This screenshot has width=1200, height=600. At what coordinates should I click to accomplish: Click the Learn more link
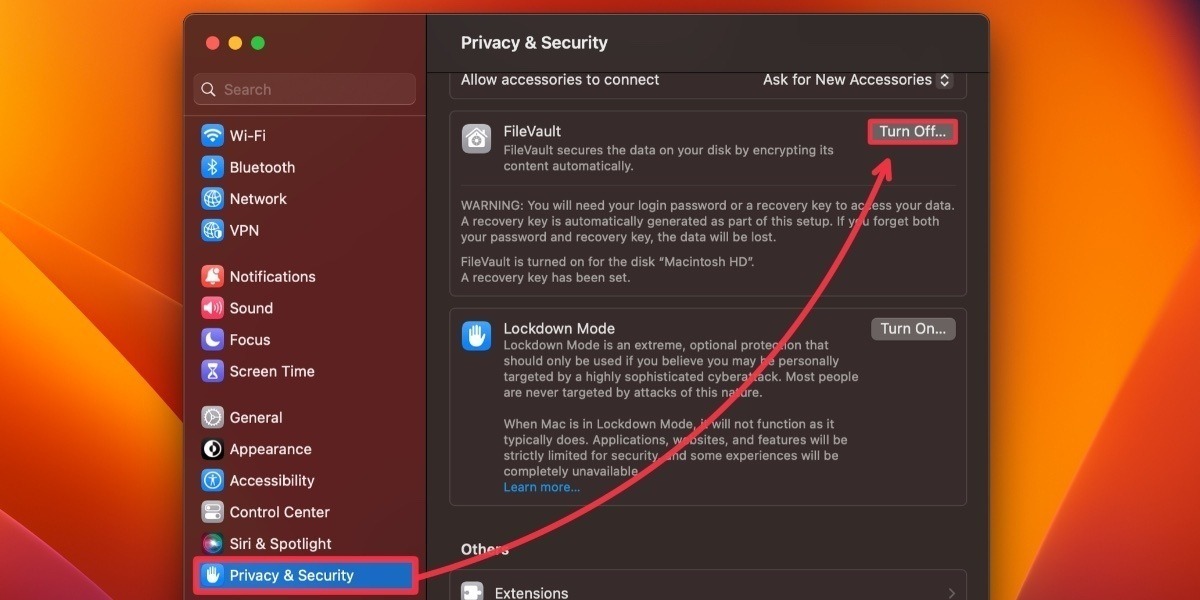click(541, 487)
